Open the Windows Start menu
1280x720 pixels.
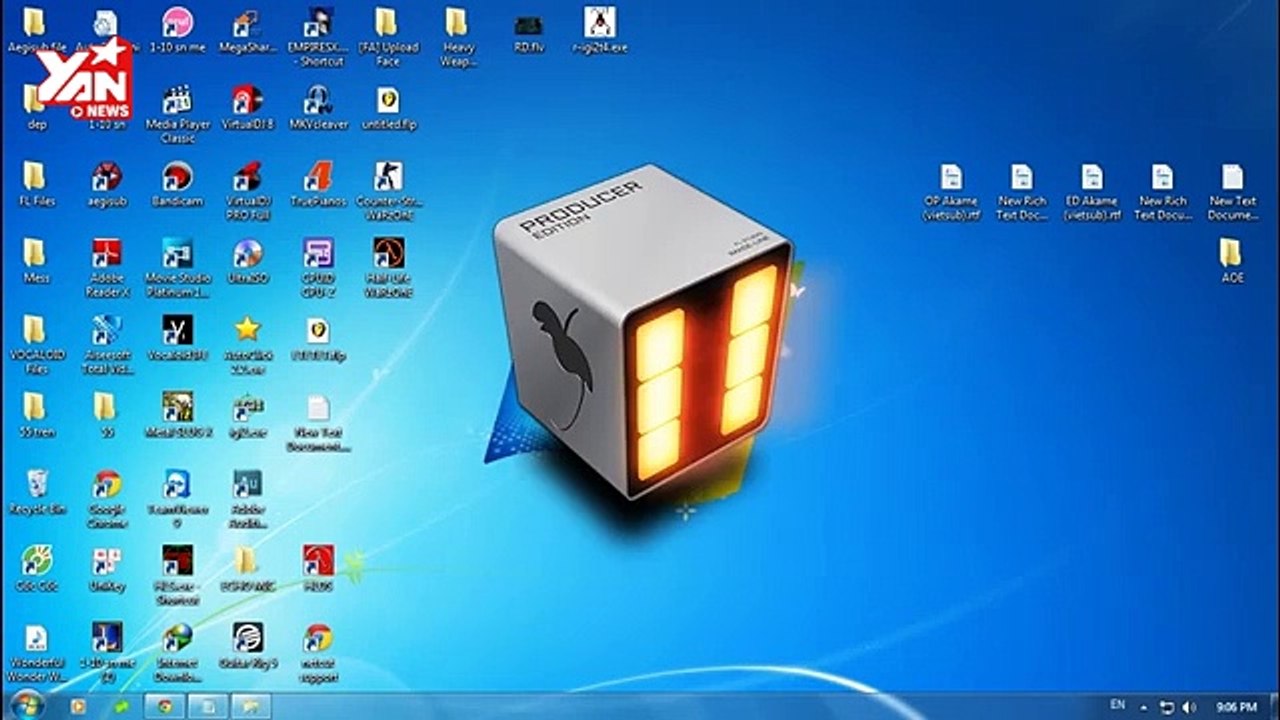pyautogui.click(x=27, y=705)
